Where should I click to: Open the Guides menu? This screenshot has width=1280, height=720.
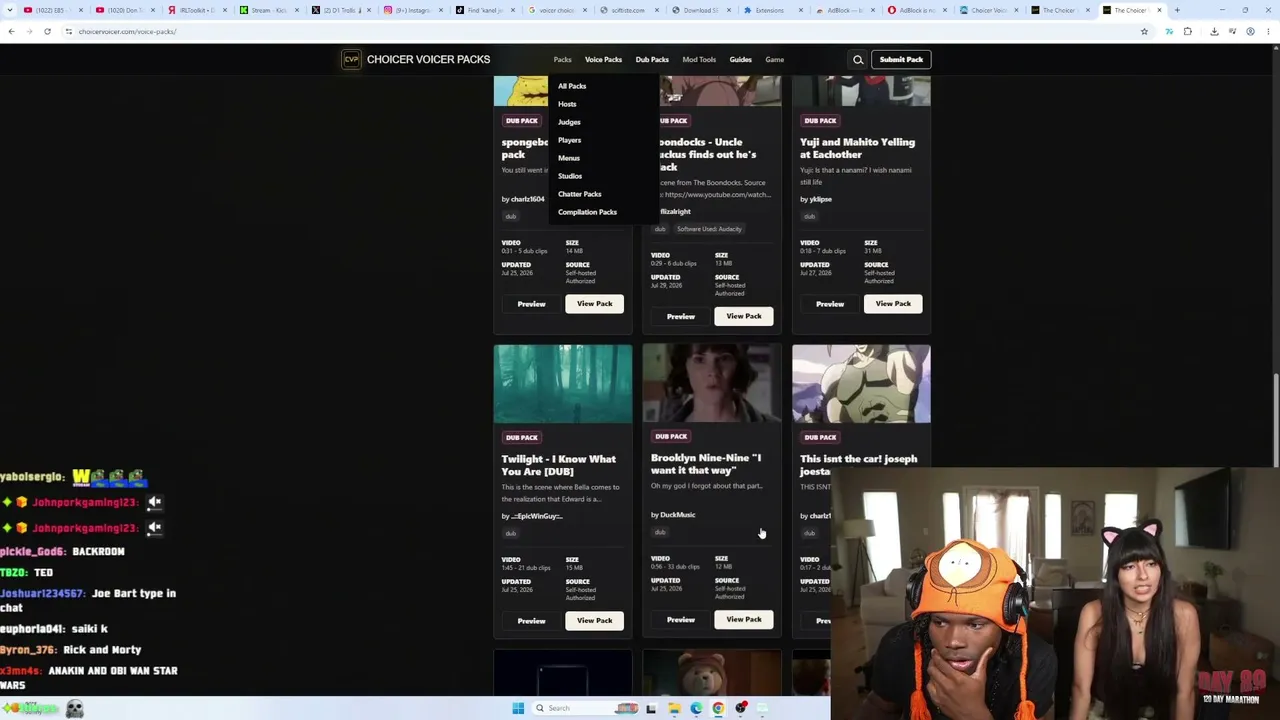(x=740, y=60)
